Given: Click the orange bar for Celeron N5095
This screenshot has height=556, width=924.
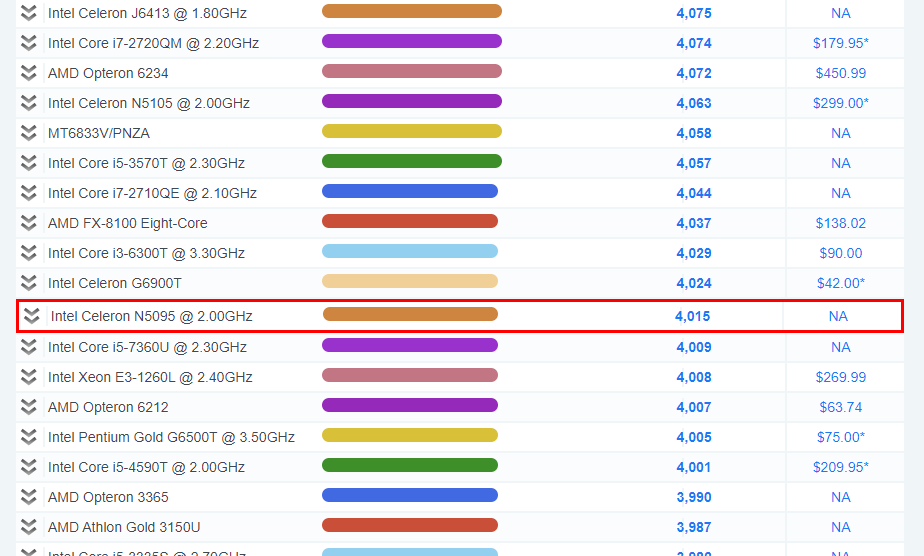Looking at the screenshot, I should click(x=410, y=315).
